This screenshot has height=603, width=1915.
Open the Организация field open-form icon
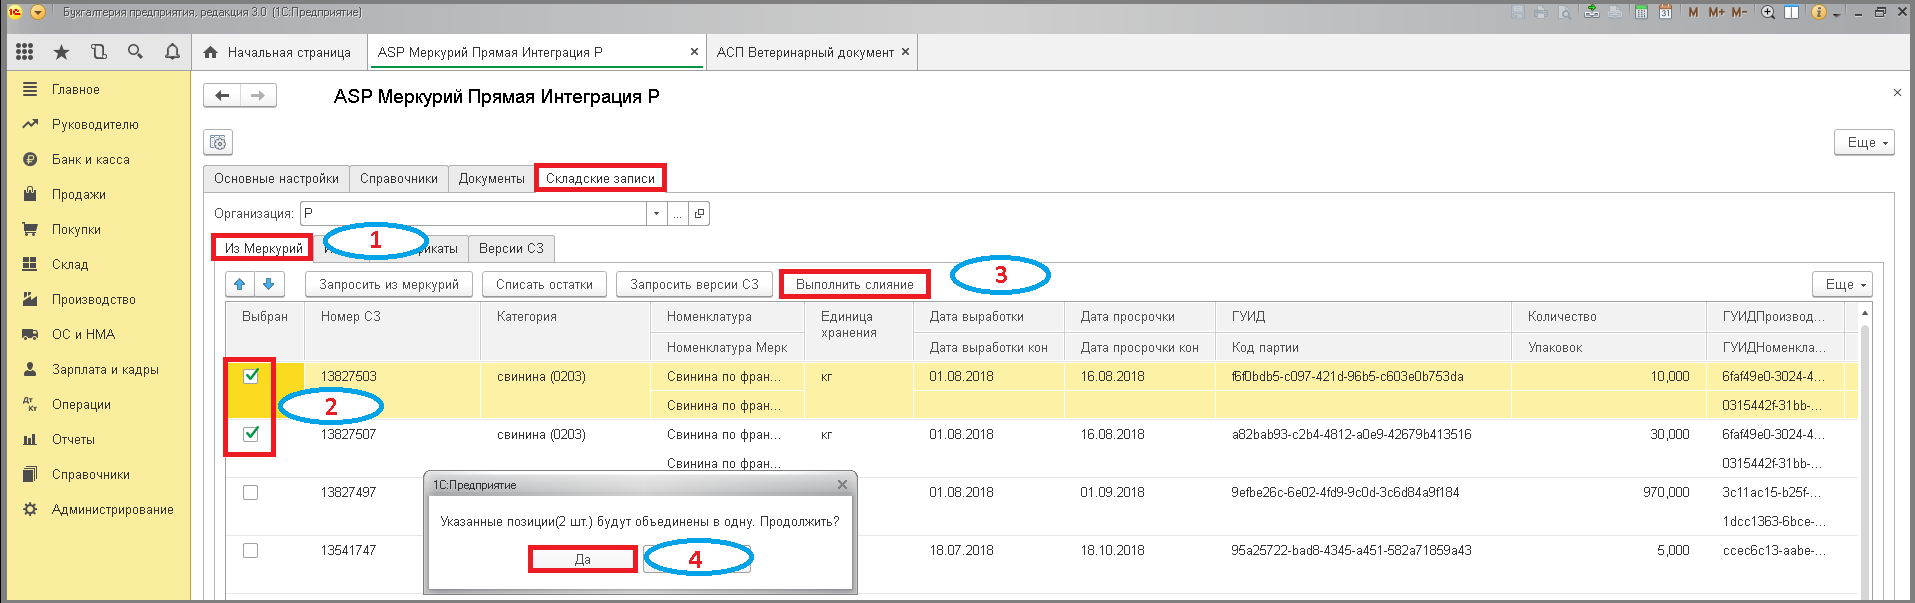pyautogui.click(x=700, y=213)
